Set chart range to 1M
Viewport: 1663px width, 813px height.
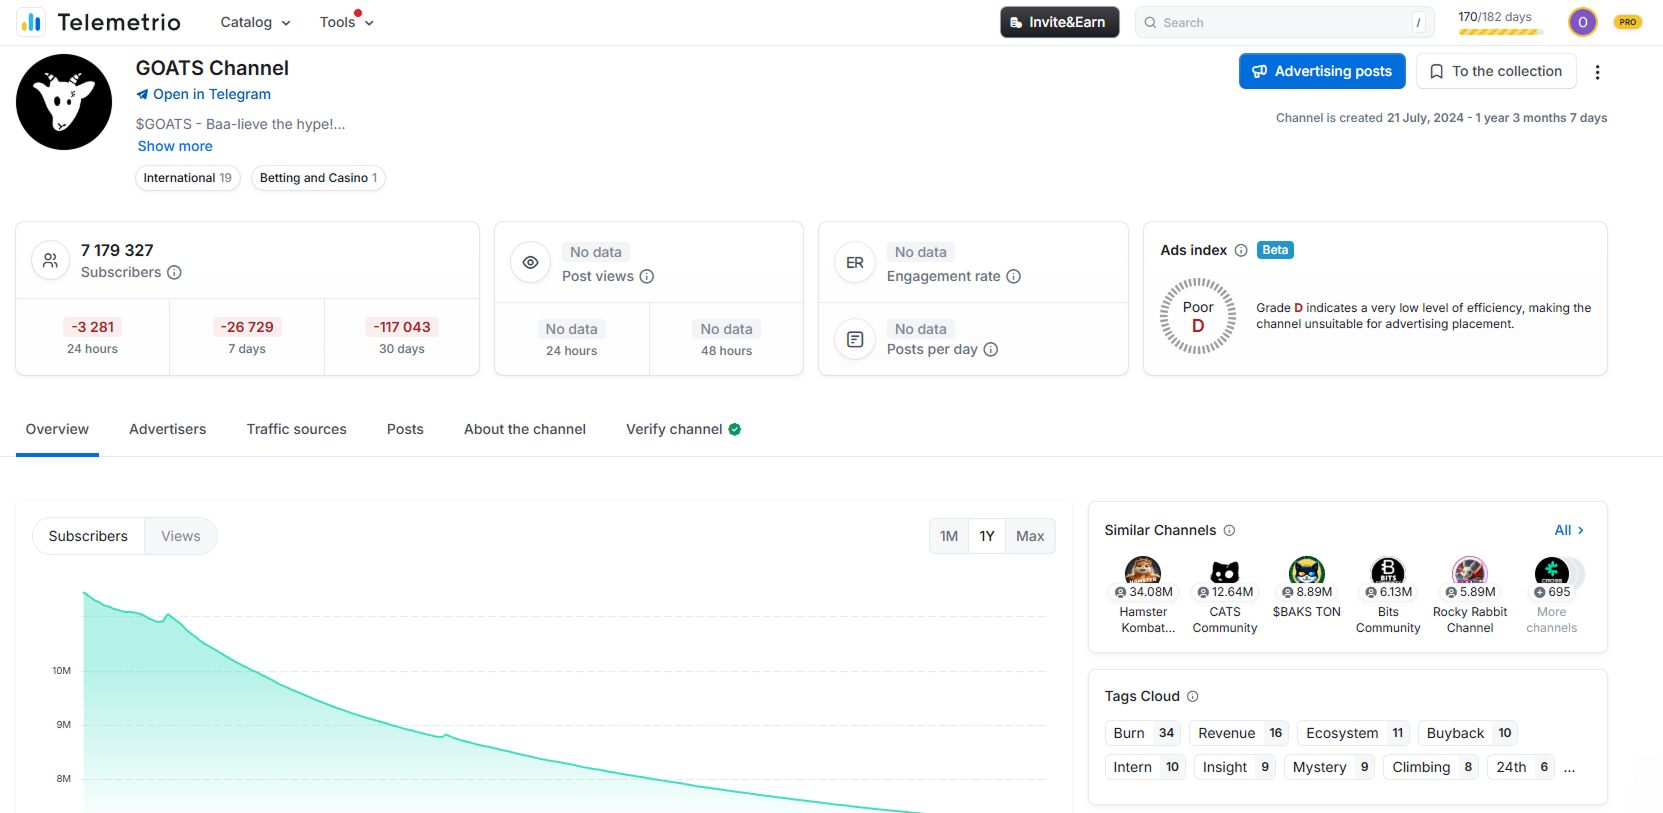tap(949, 536)
